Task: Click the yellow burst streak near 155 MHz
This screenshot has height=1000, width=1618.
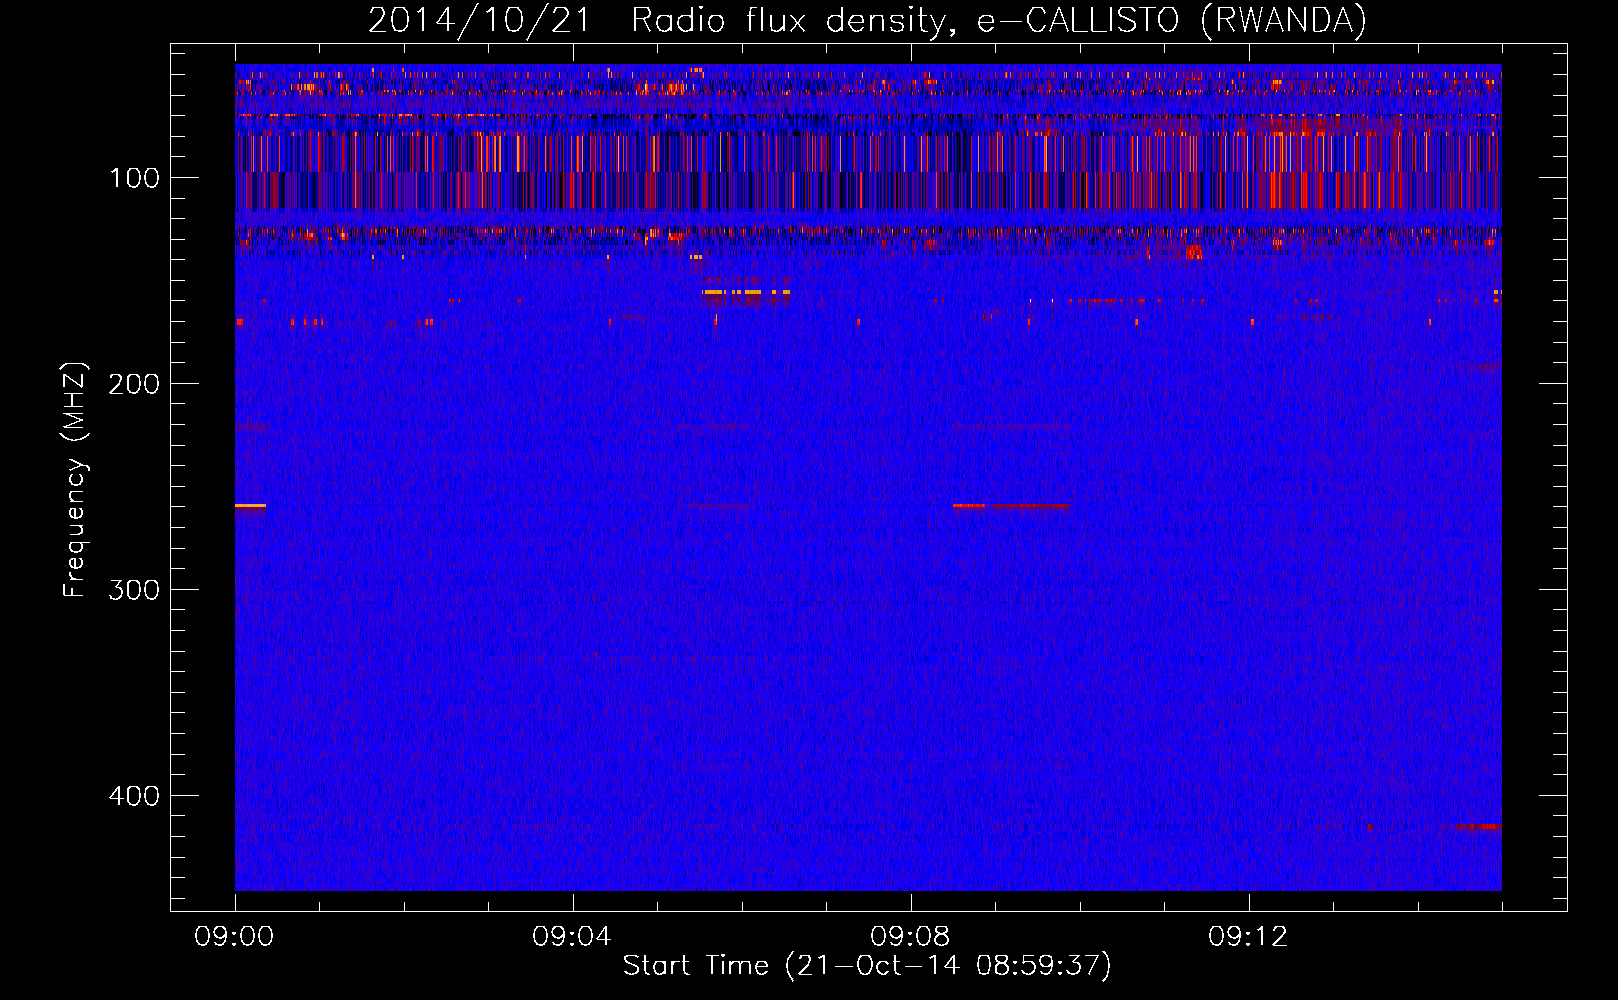Action: [746, 292]
